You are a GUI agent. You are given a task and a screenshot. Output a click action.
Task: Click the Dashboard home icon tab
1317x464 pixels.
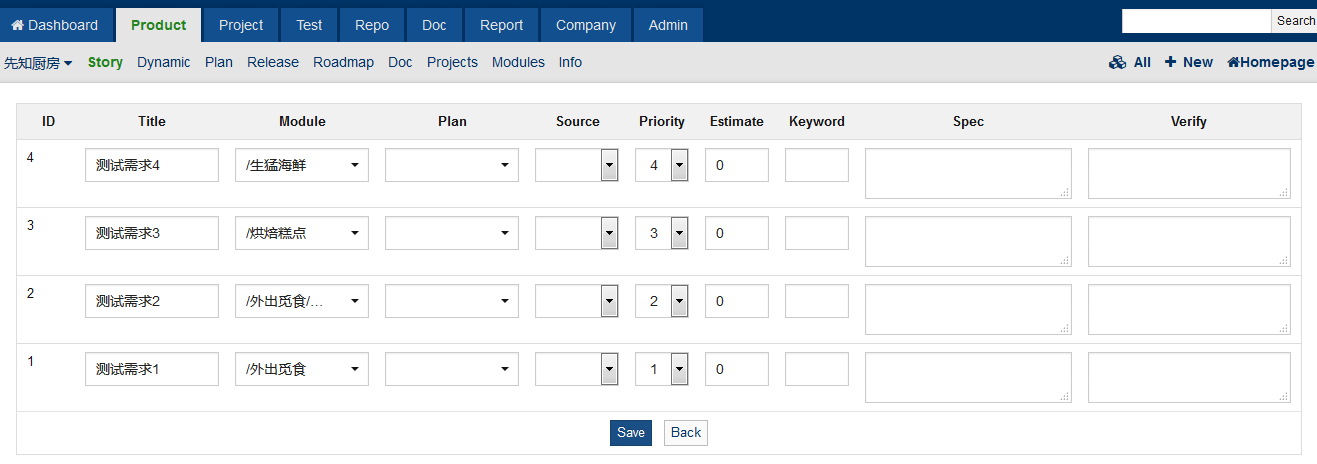(17, 25)
